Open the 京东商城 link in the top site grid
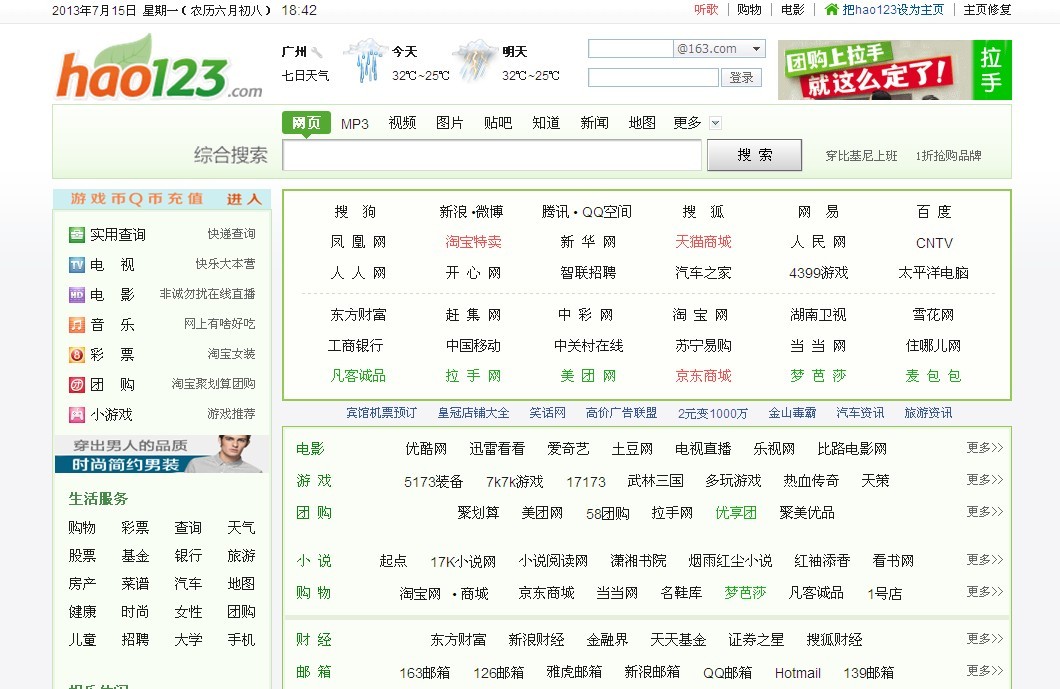 point(703,376)
